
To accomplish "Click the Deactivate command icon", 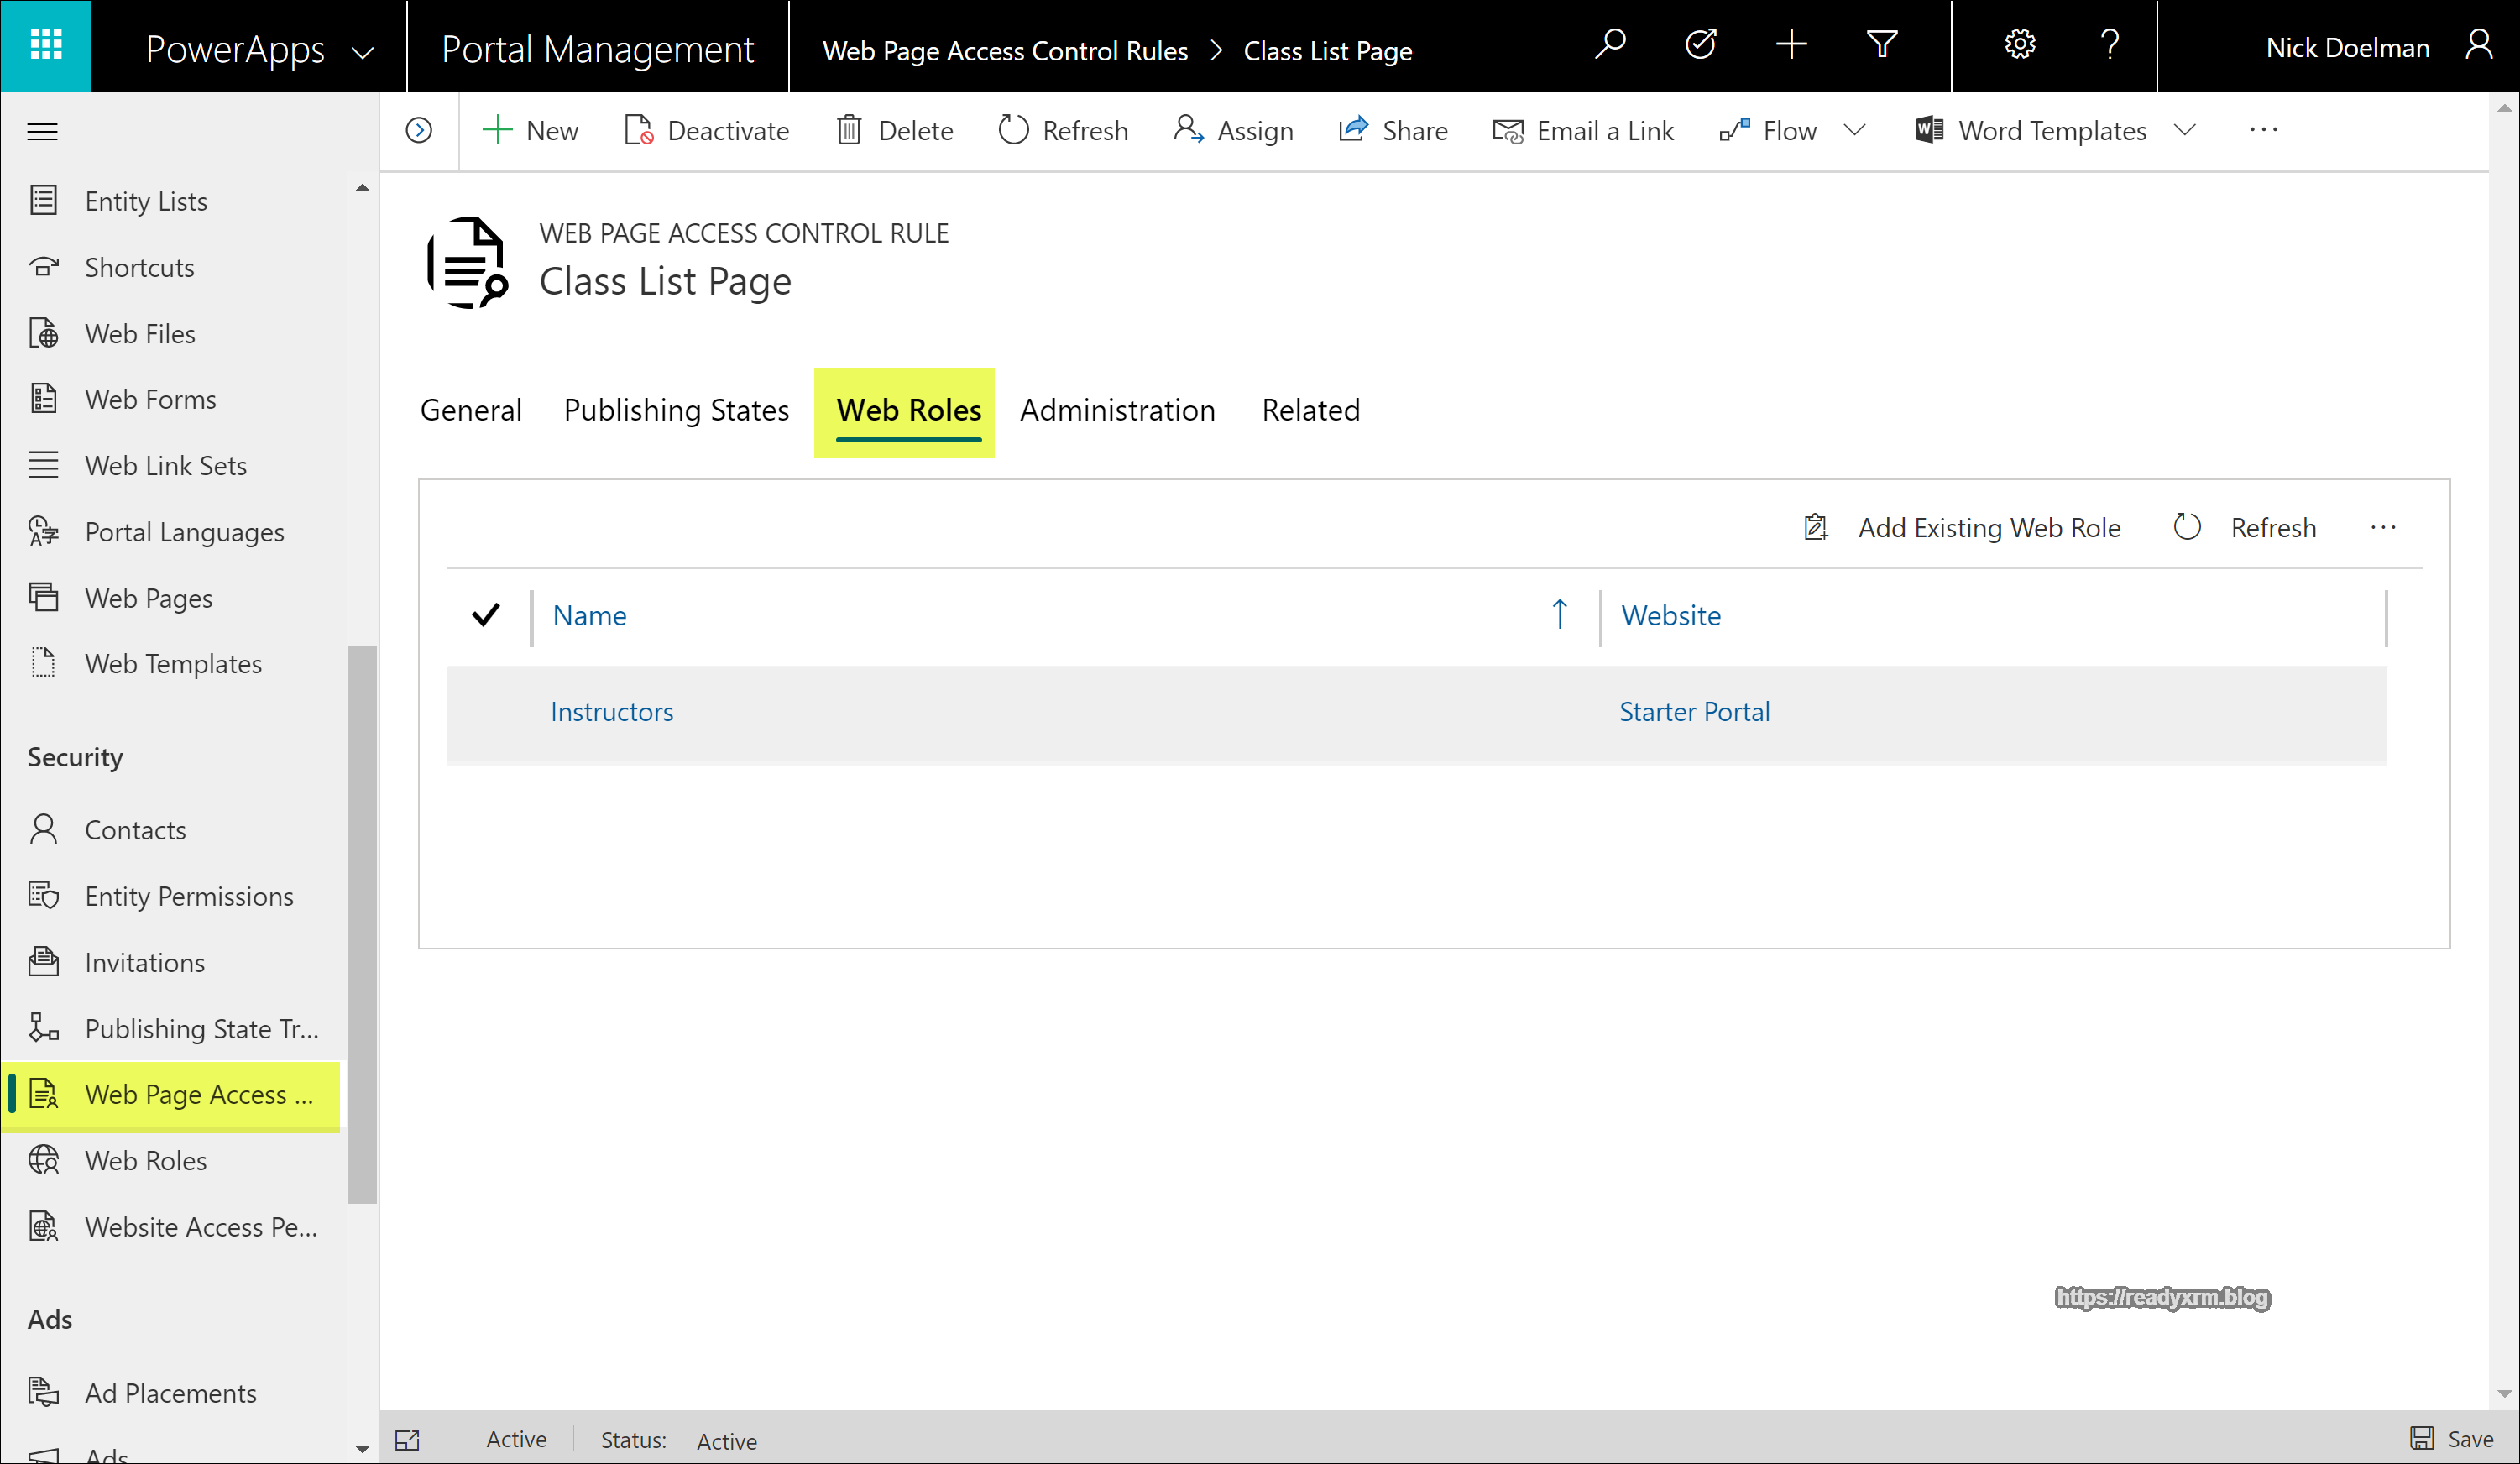I will [638, 130].
